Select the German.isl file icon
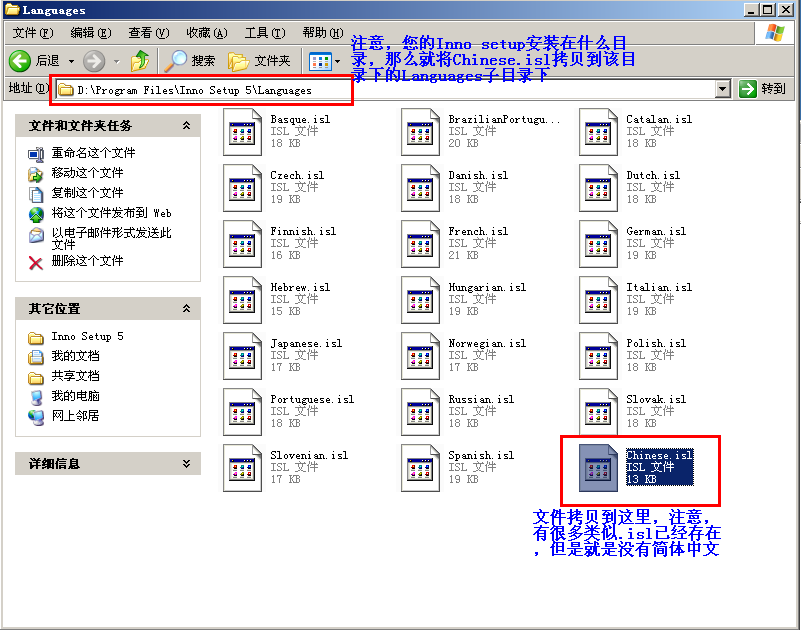The image size is (801, 630). pos(598,244)
